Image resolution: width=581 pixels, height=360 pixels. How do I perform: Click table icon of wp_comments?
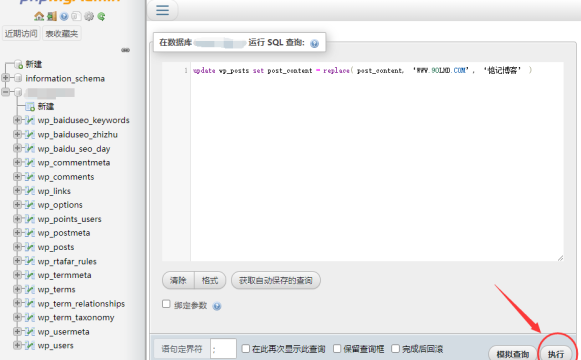click(30, 177)
